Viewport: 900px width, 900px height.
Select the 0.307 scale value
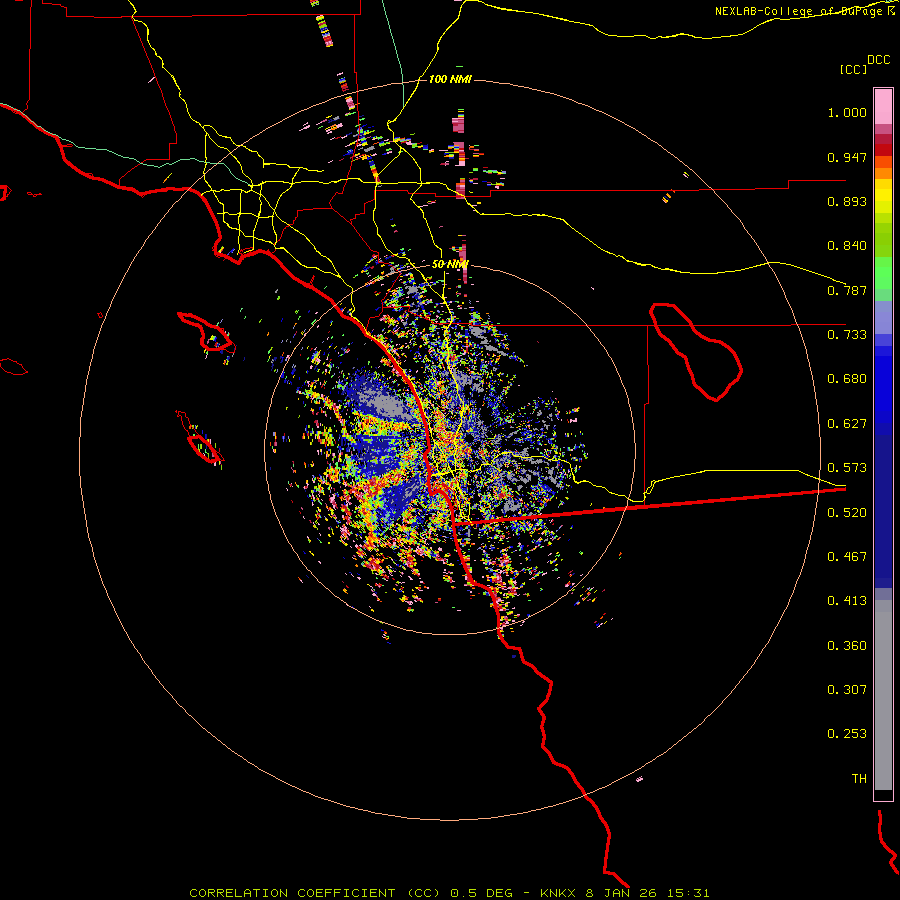click(847, 690)
